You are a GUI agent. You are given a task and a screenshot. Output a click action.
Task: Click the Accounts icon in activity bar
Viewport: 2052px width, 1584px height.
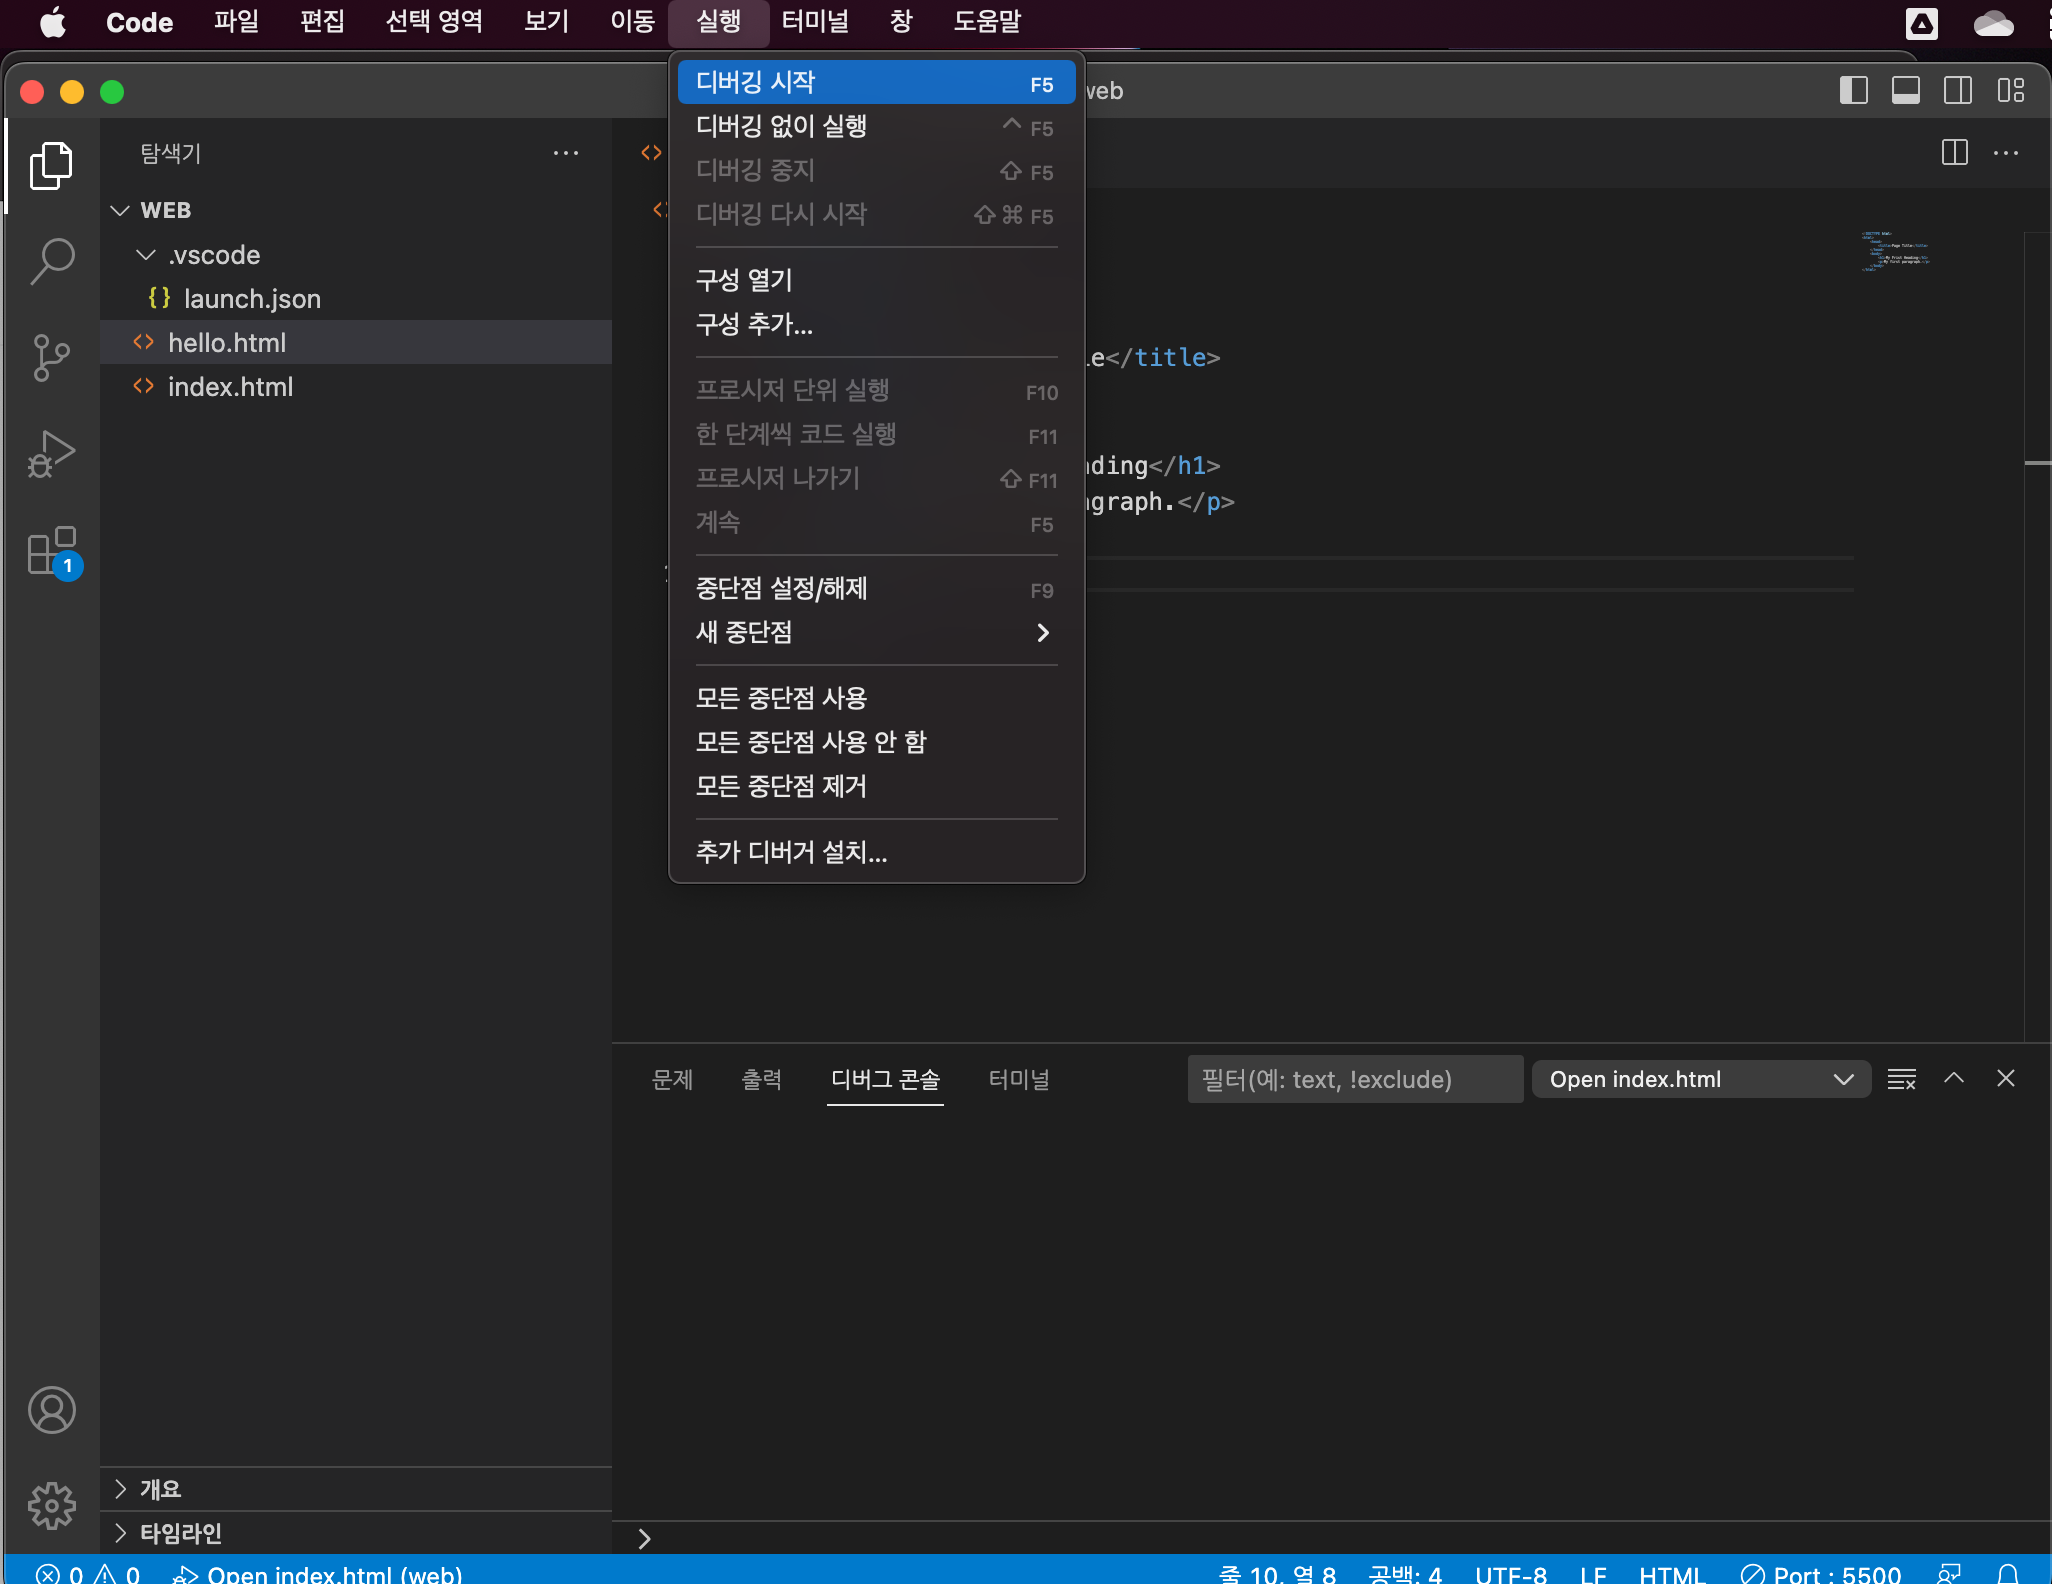click(52, 1410)
